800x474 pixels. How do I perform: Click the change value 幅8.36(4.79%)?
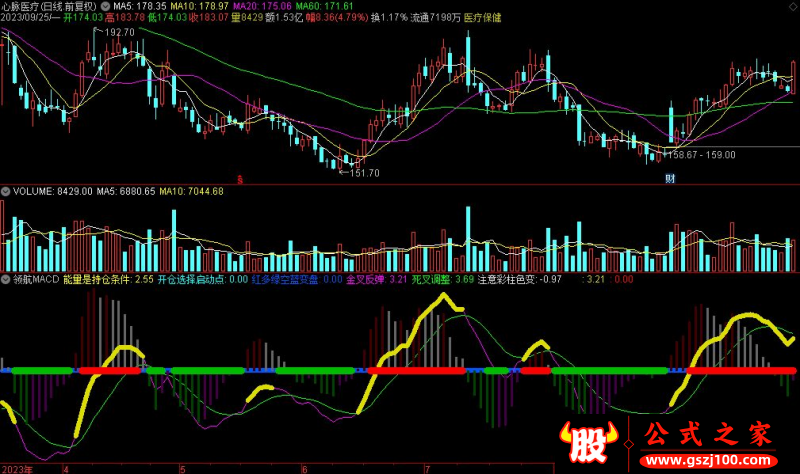coord(337,17)
